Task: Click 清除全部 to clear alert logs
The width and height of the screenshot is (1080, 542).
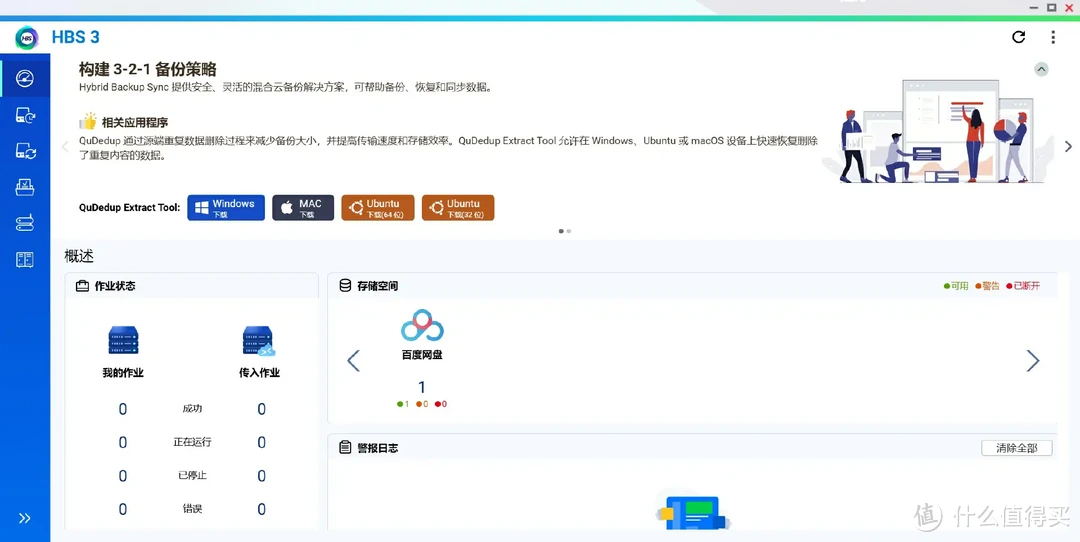Action: tap(1016, 448)
